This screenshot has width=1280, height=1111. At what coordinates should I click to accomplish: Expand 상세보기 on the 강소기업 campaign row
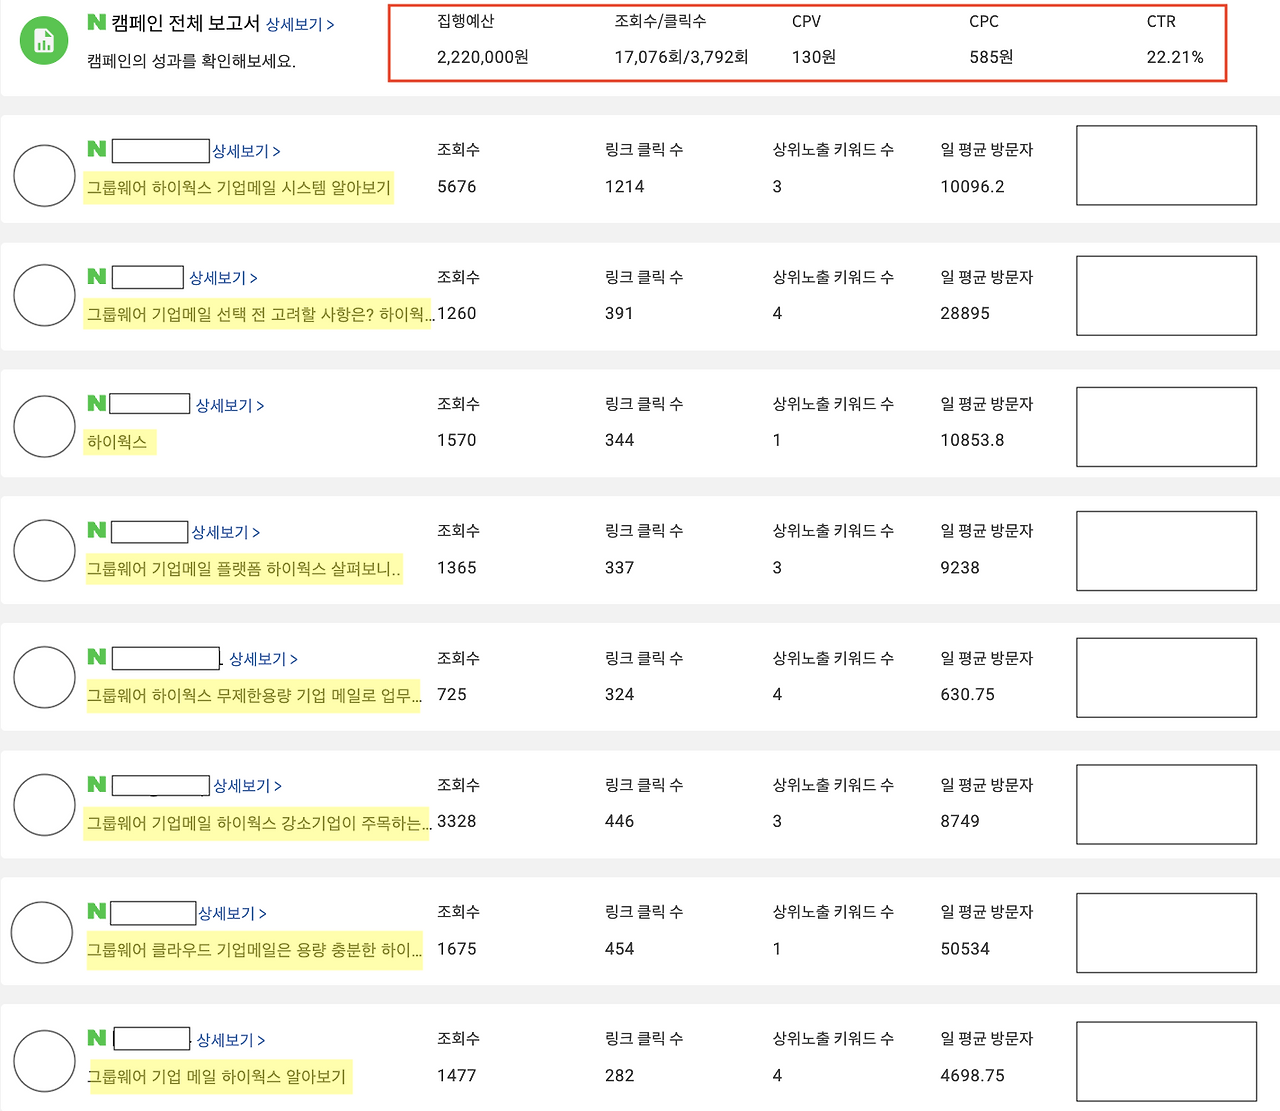(246, 786)
